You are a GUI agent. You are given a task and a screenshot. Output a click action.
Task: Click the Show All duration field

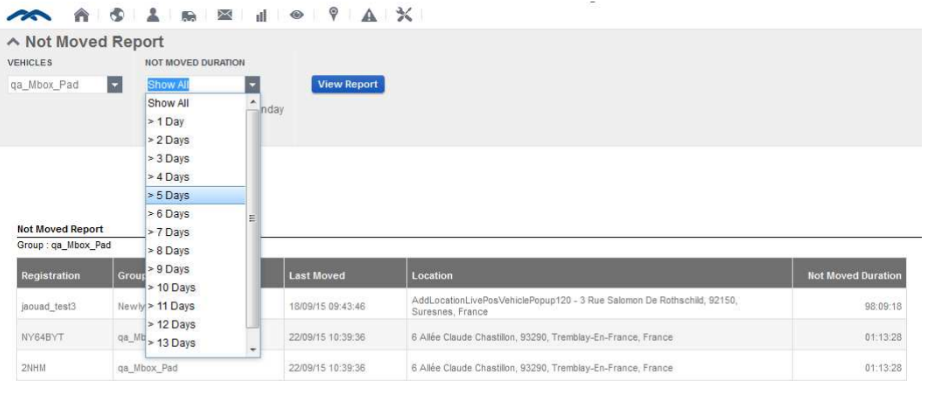[x=195, y=85]
